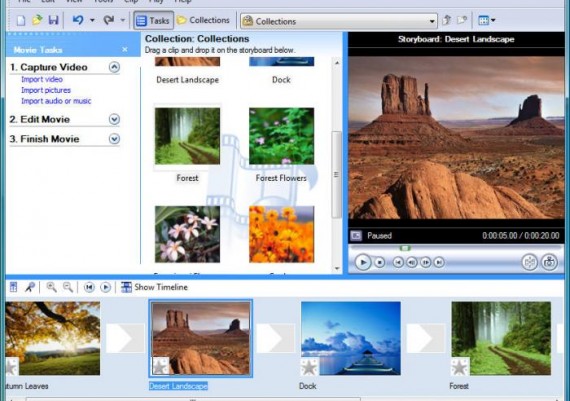
Task: Toggle the Tasks pane button
Action: pos(153,20)
